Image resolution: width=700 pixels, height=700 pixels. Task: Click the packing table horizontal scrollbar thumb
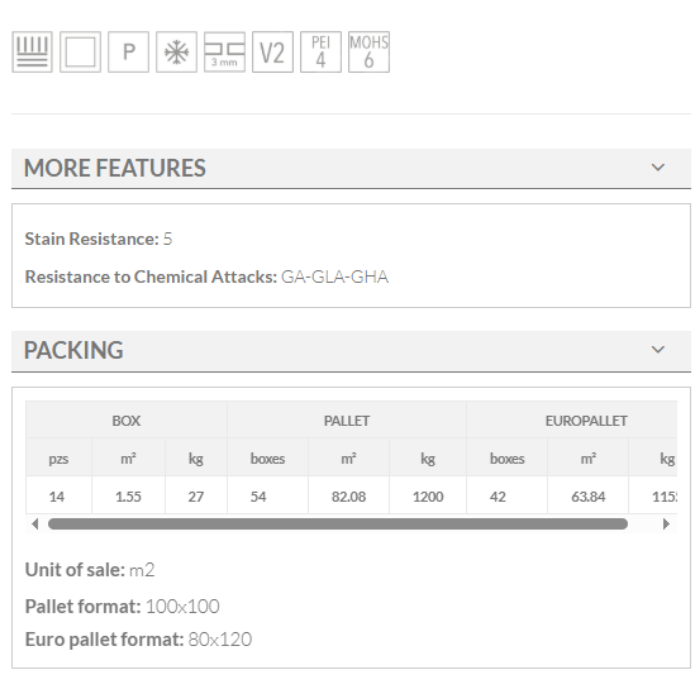[337, 523]
